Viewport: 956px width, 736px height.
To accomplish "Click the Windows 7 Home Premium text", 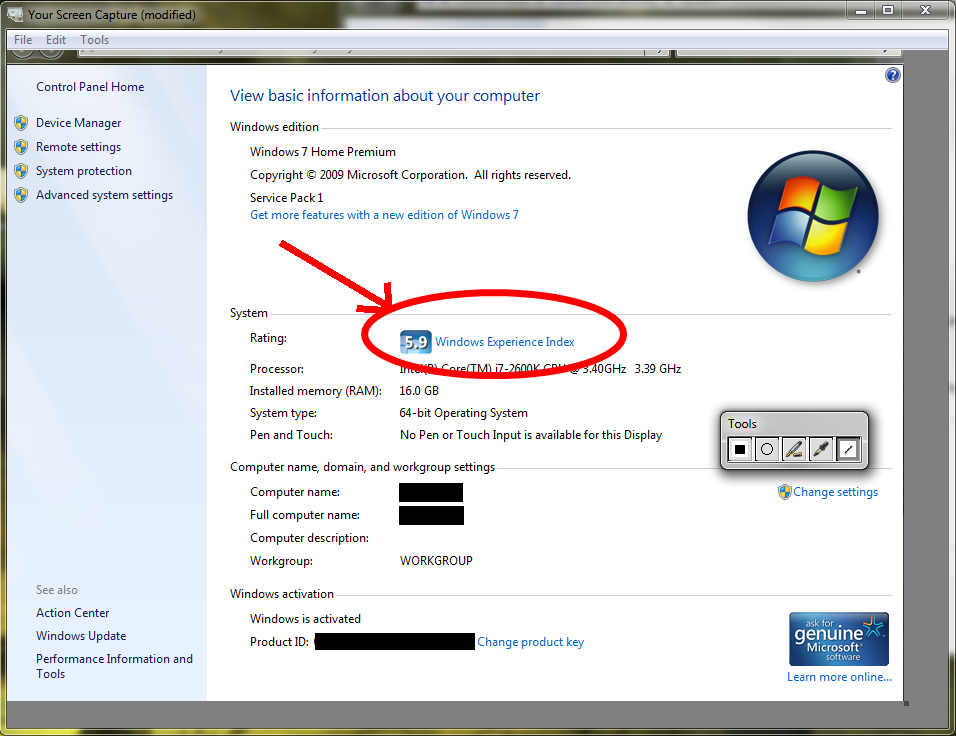I will [323, 152].
